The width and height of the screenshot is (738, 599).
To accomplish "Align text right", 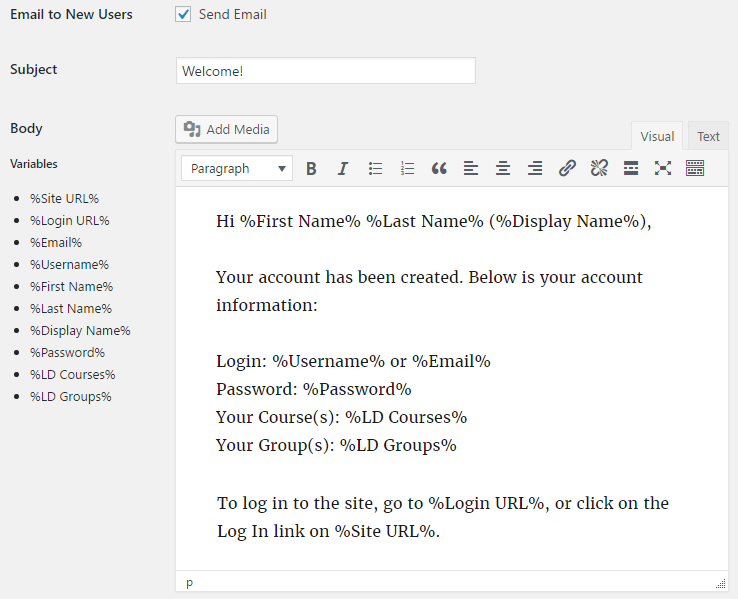I will (535, 169).
